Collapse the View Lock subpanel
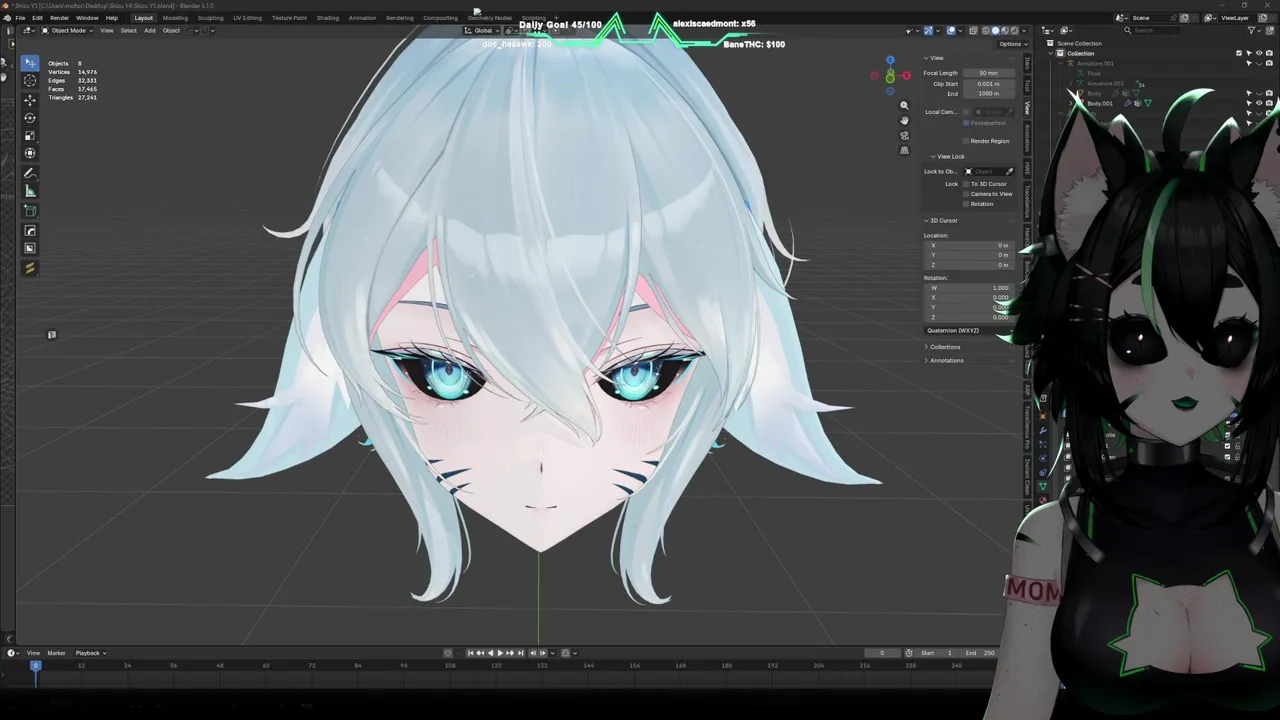The height and width of the screenshot is (720, 1280). [x=948, y=156]
